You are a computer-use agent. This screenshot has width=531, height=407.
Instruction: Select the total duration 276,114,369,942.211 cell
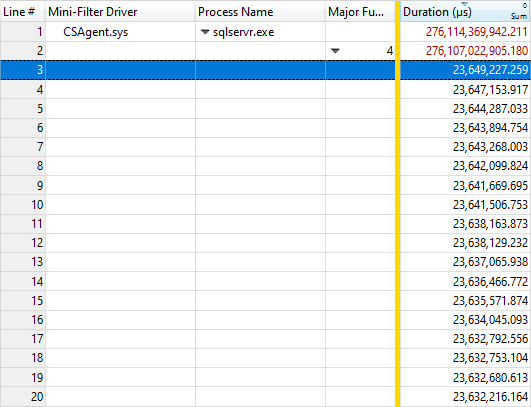476,32
